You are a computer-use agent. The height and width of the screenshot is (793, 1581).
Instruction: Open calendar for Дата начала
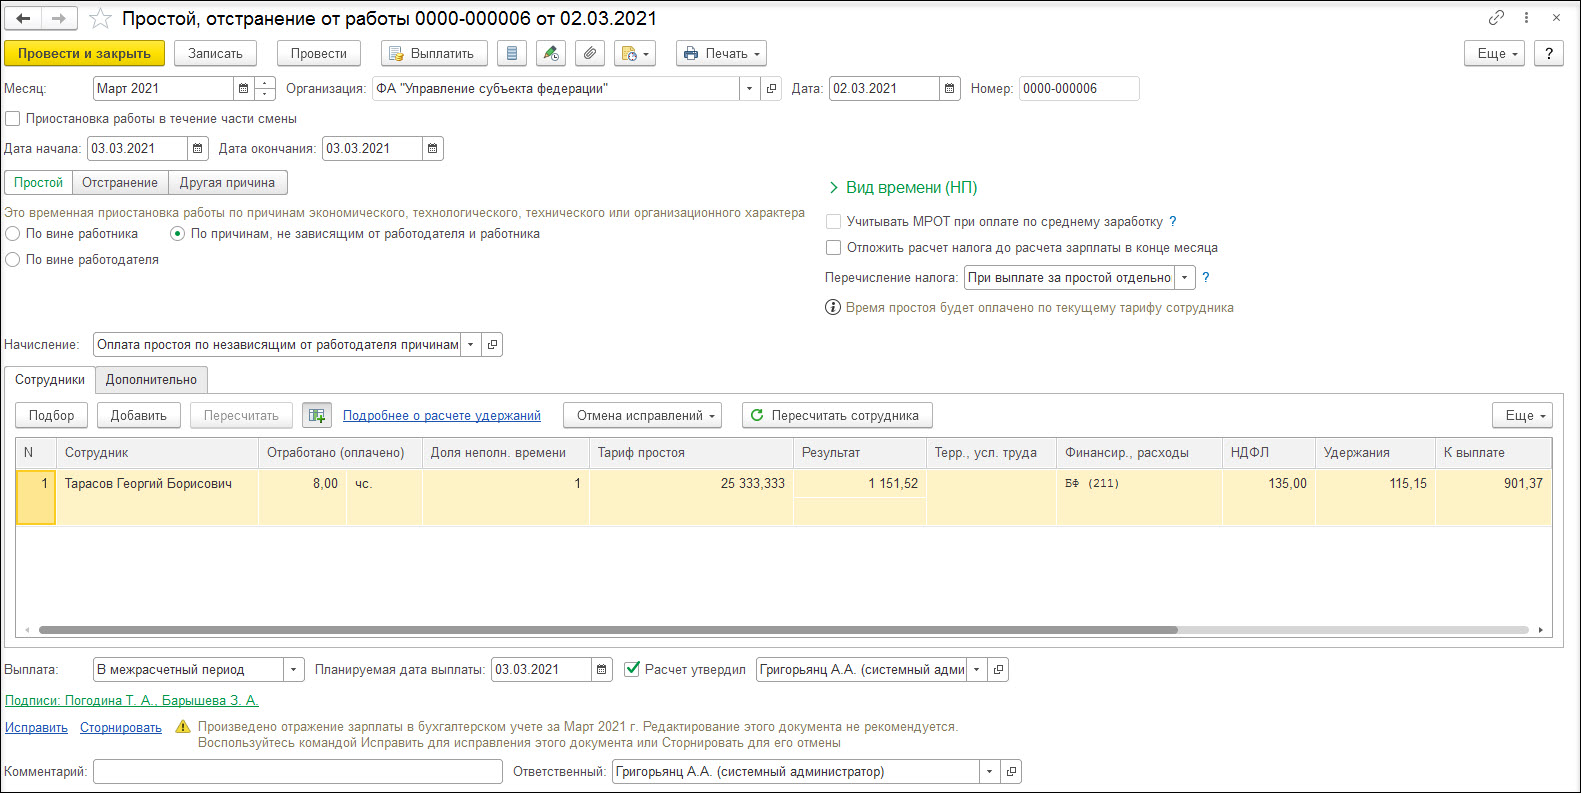[198, 149]
